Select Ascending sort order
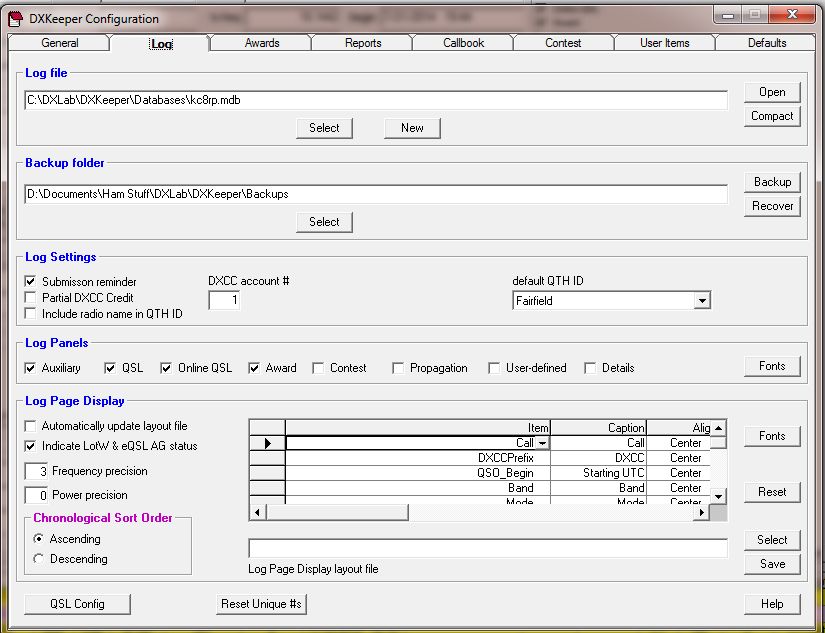 click(x=38, y=539)
